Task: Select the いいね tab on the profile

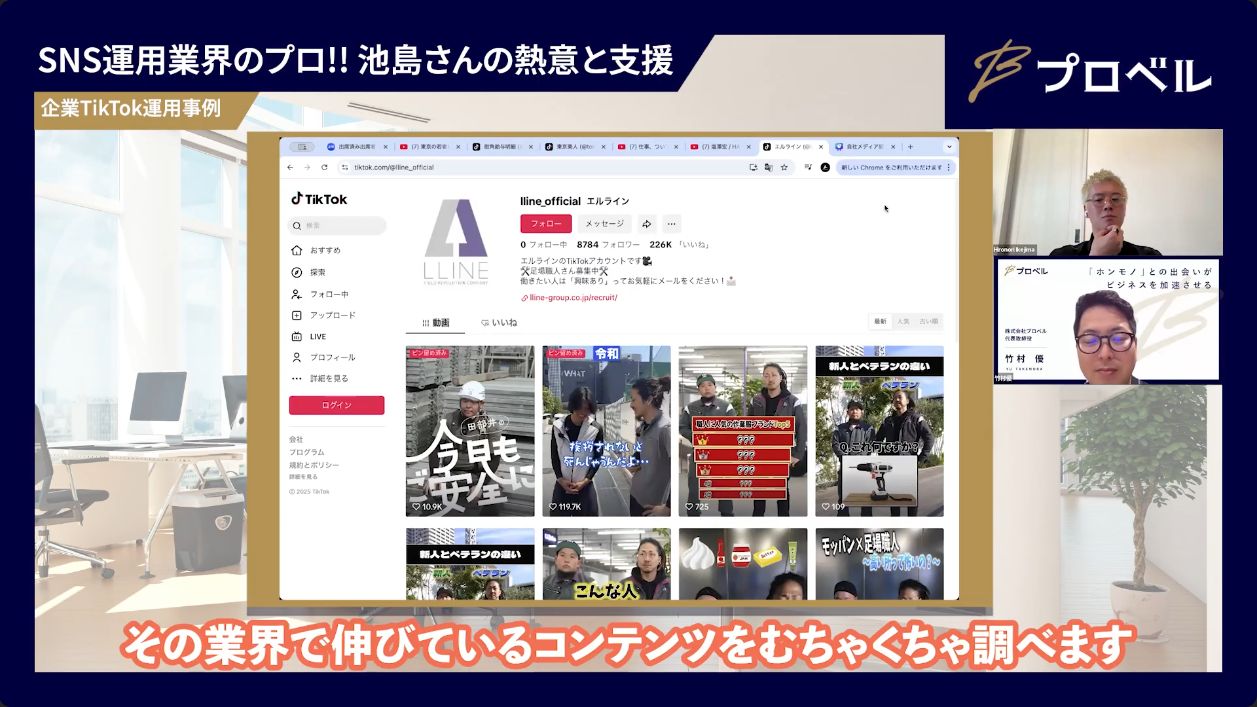Action: (500, 323)
